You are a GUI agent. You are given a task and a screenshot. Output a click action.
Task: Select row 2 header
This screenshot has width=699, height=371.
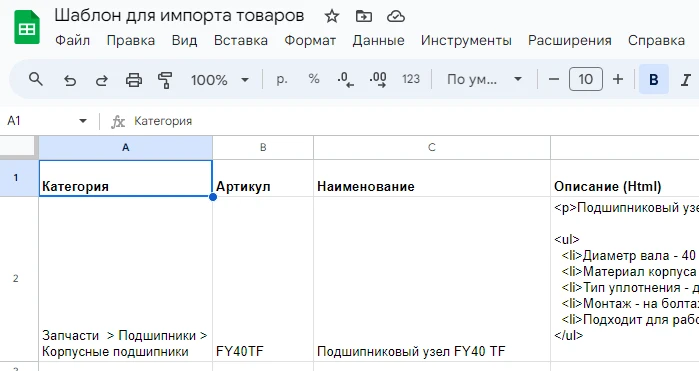click(x=19, y=279)
